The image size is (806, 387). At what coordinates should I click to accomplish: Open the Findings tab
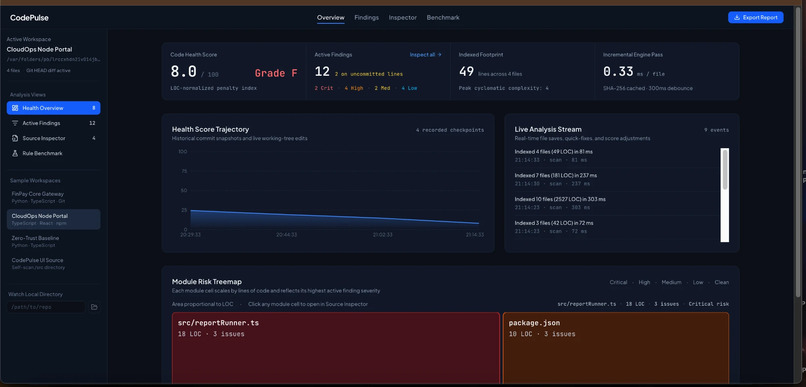[367, 17]
